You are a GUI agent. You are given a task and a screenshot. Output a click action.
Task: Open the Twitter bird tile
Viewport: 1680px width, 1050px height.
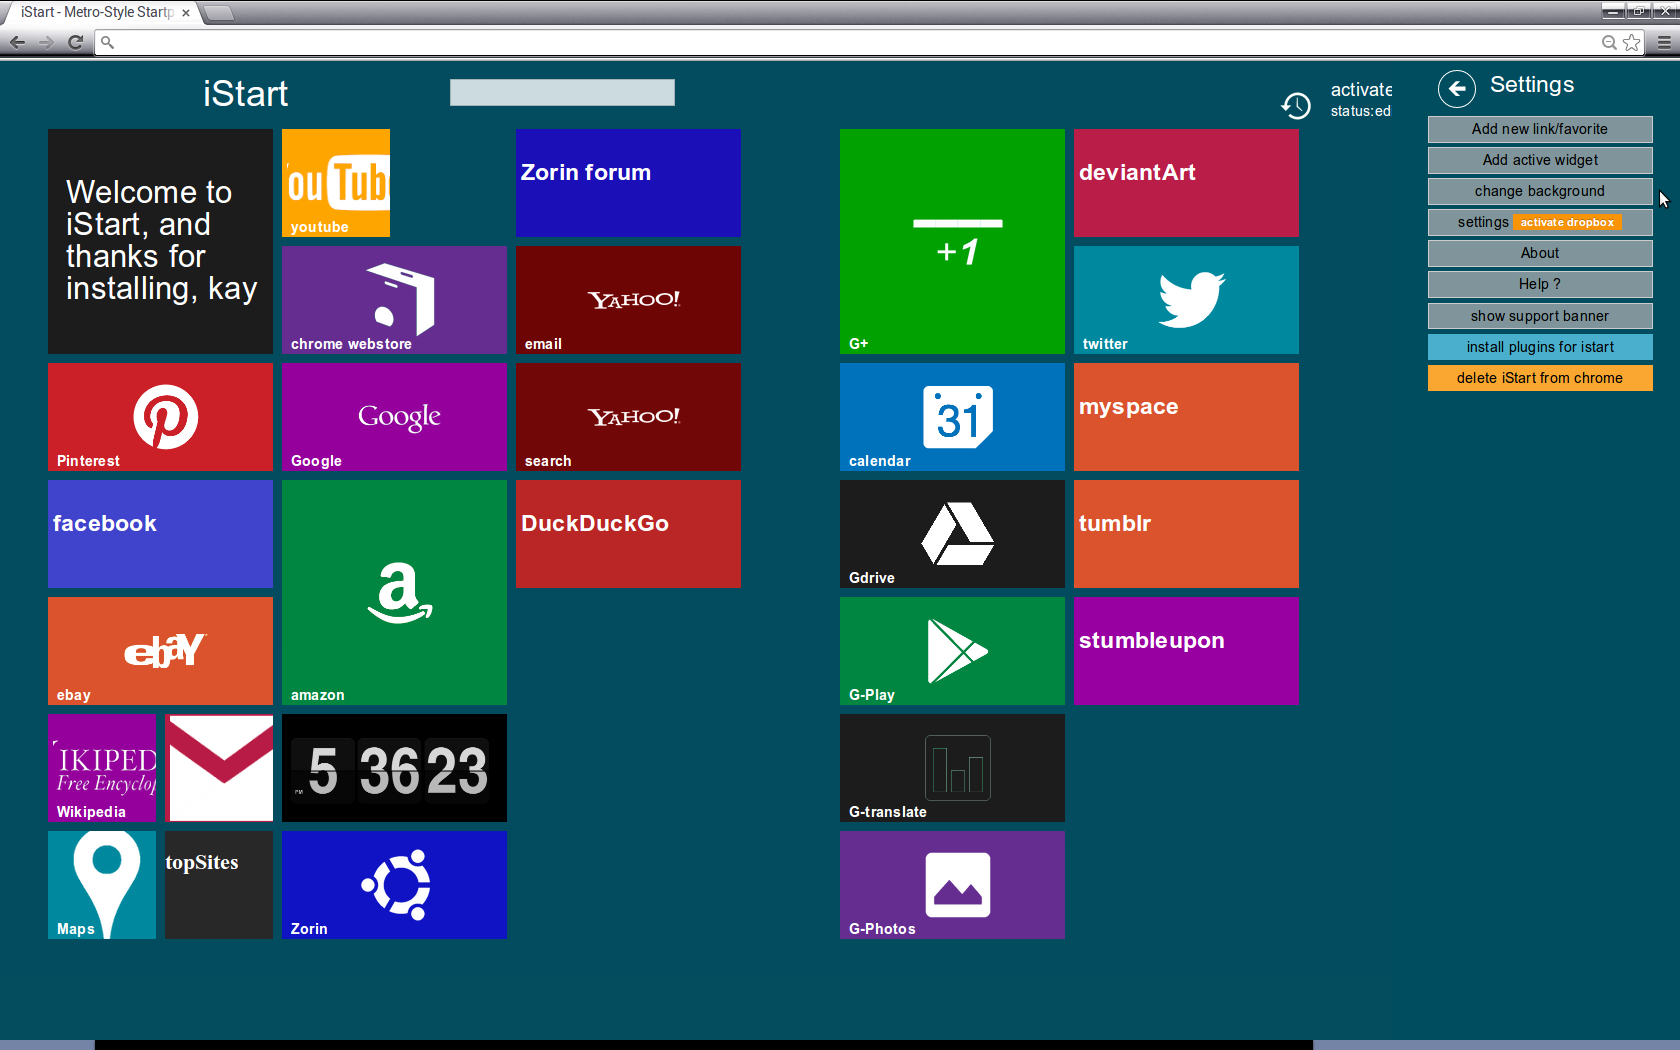(1186, 299)
